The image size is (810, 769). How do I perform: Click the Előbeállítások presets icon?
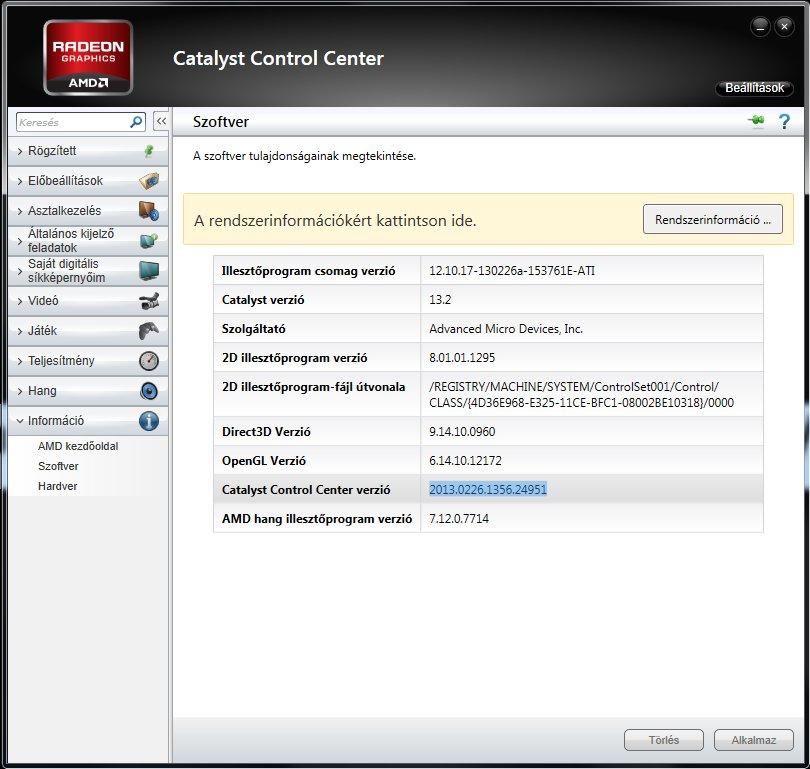click(x=149, y=181)
